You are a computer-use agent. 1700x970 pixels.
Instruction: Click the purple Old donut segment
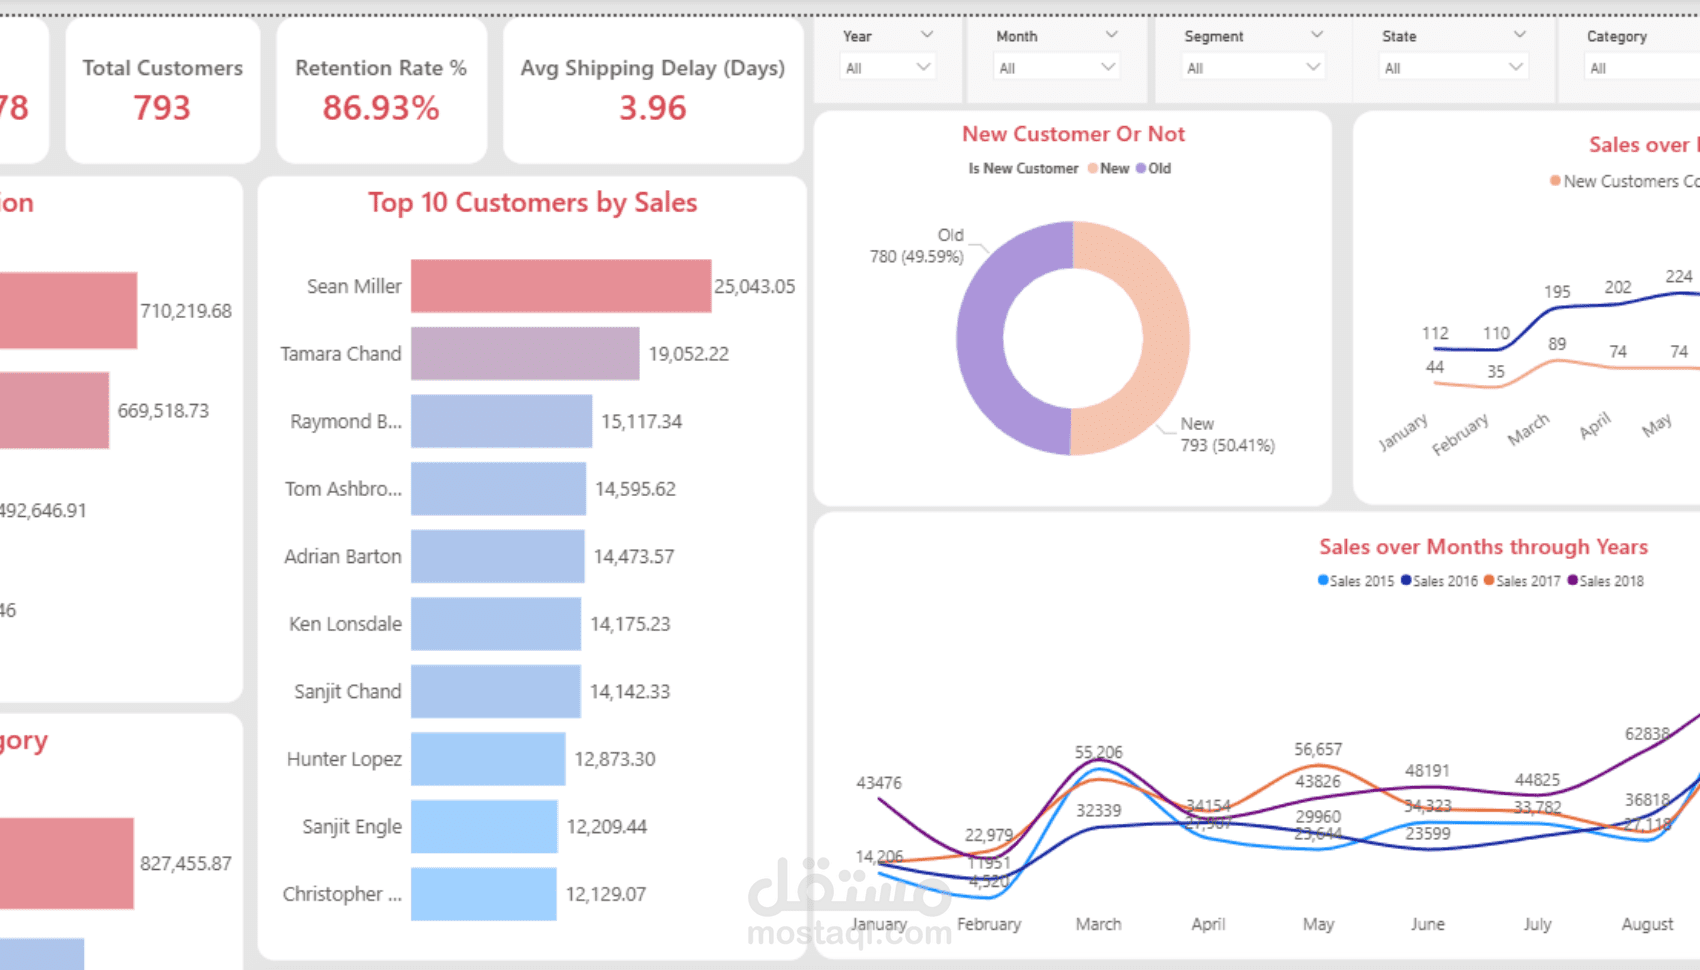(980, 338)
